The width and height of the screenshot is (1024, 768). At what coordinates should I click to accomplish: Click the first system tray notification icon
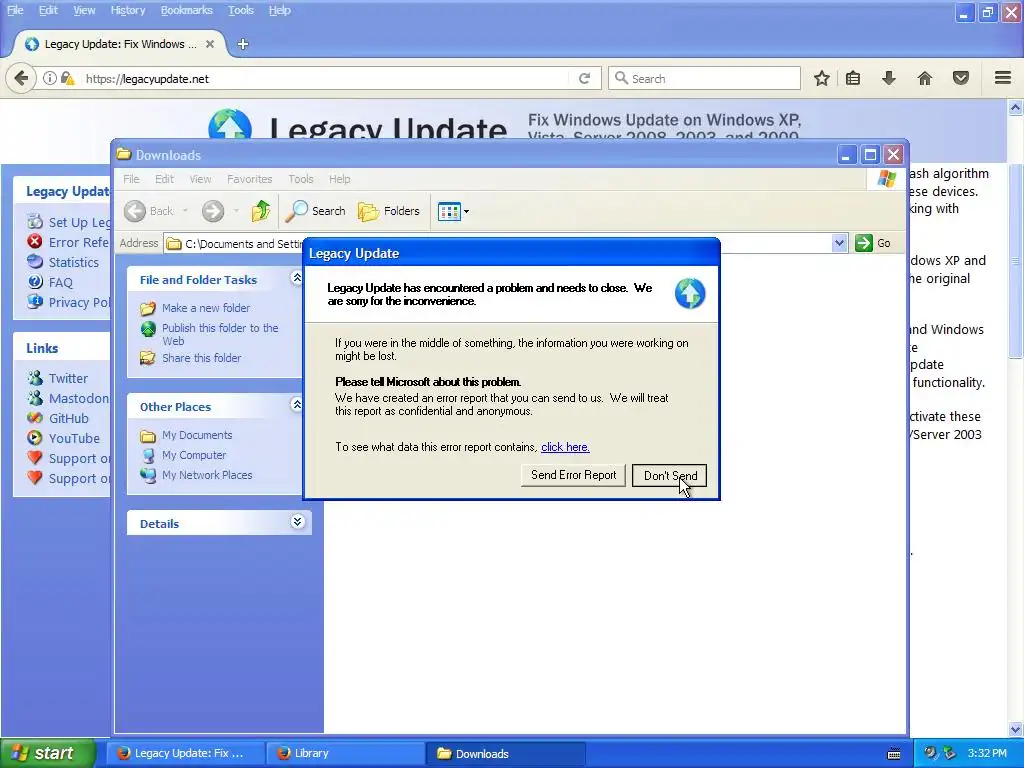[929, 753]
